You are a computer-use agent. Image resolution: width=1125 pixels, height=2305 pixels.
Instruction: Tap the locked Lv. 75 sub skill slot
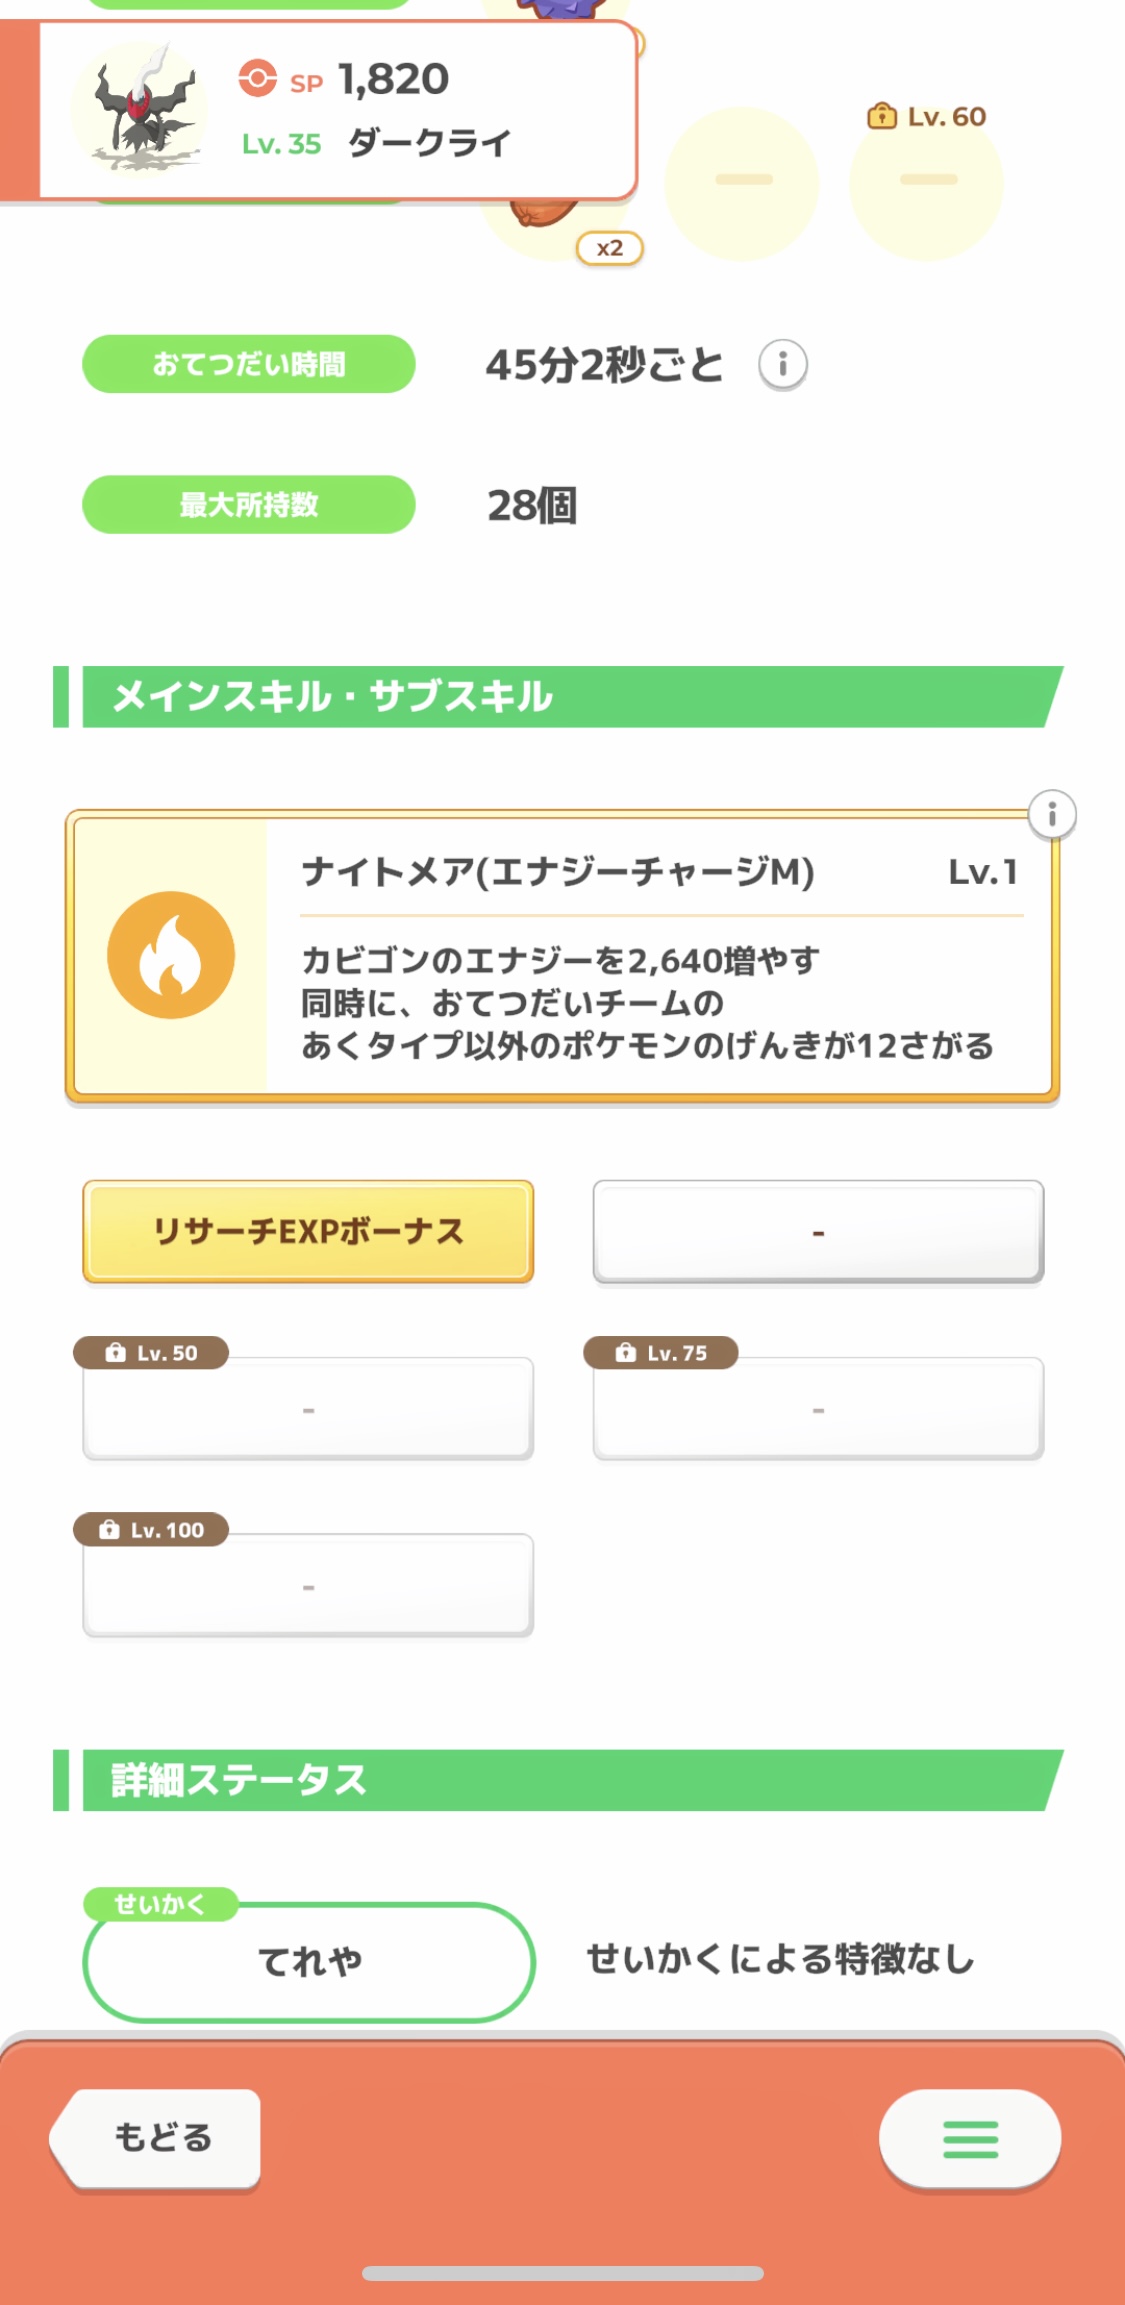click(818, 1407)
